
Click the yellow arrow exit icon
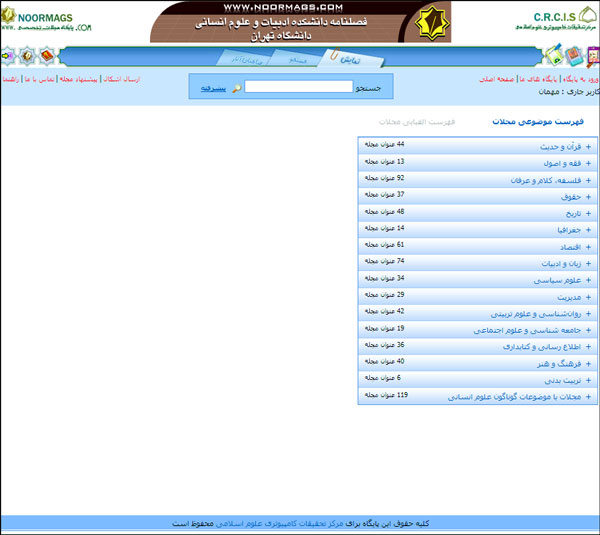(7, 56)
